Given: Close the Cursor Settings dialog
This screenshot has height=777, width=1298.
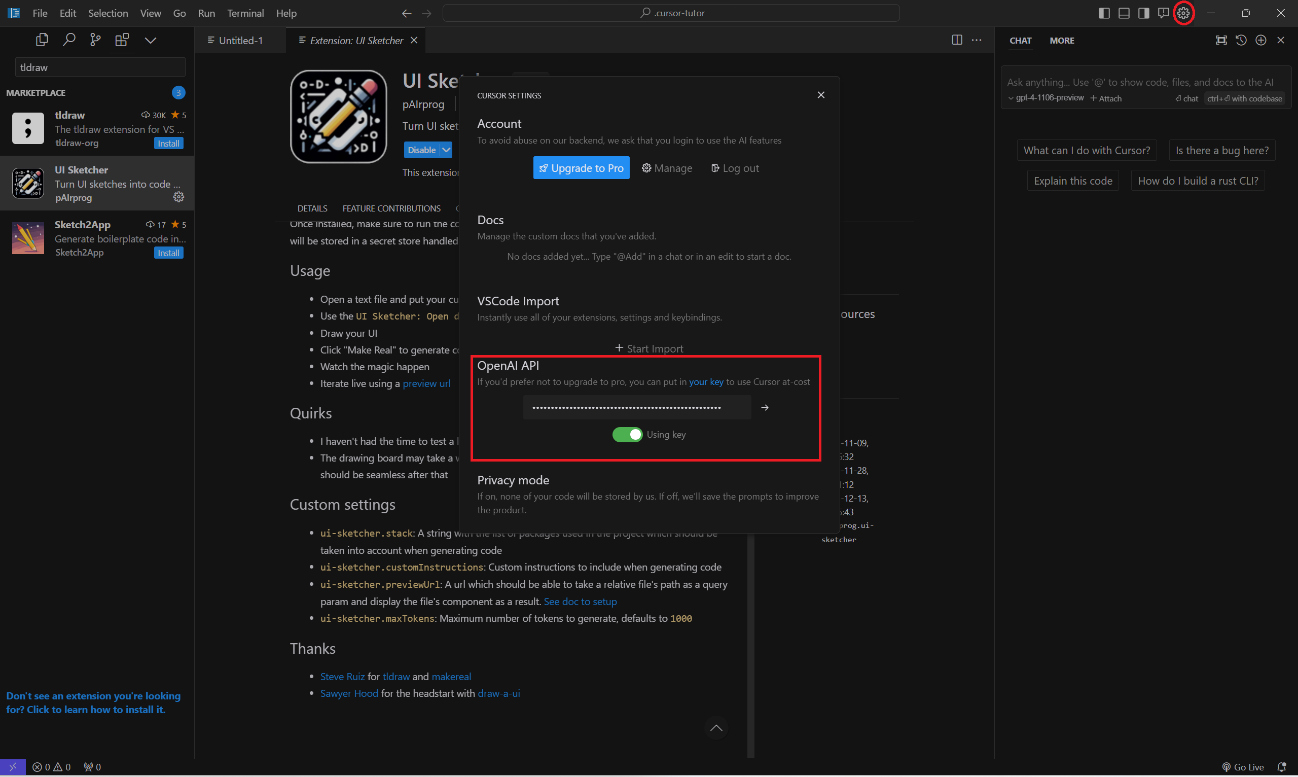Looking at the screenshot, I should 821,95.
